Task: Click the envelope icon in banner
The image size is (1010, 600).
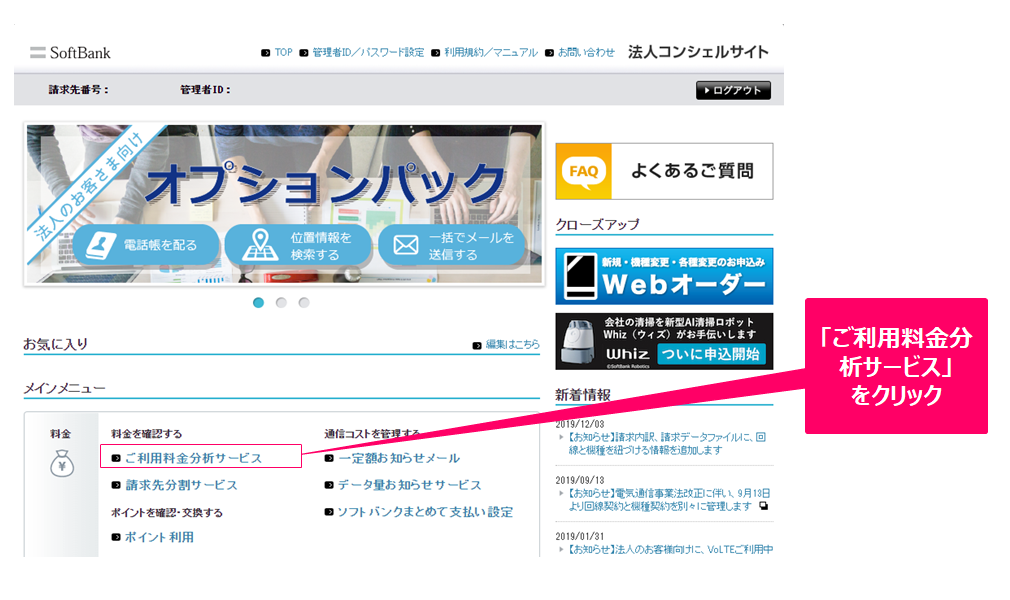Action: 406,245
